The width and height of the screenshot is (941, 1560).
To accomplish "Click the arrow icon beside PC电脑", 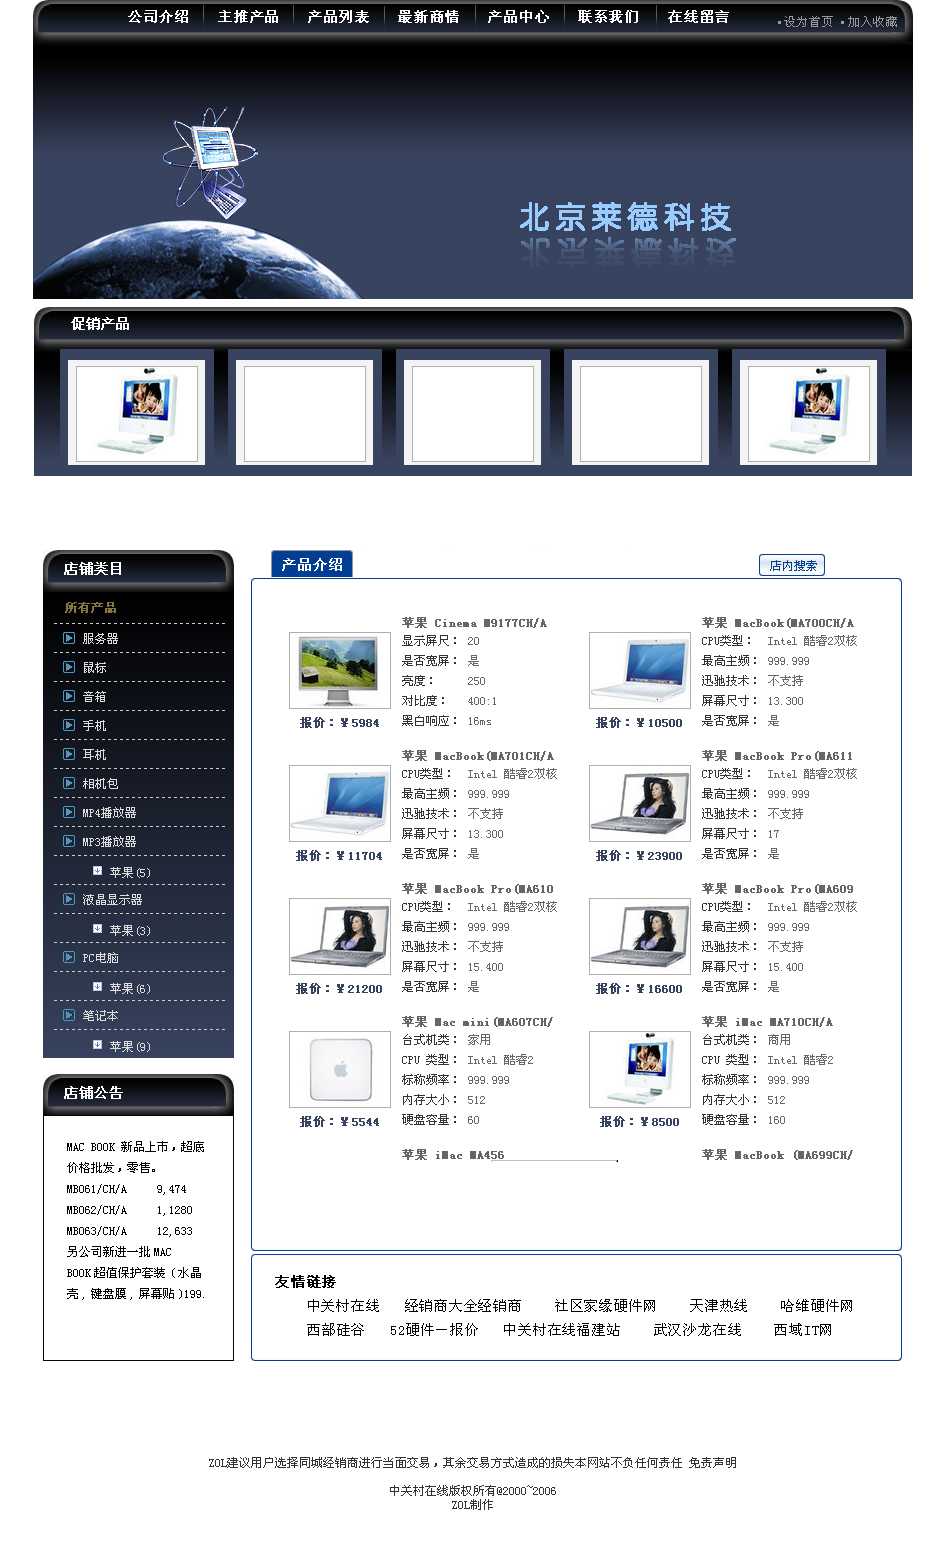I will point(69,957).
